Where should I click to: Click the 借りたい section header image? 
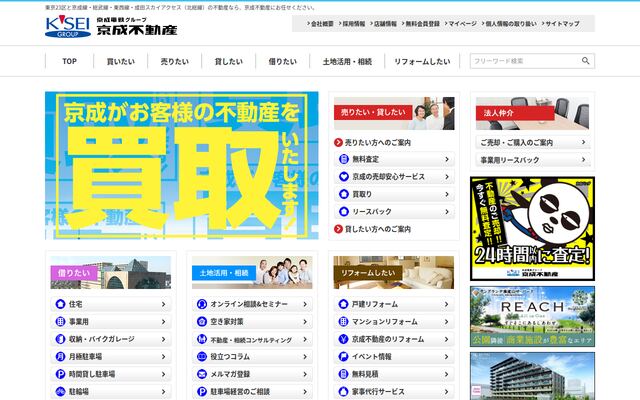[111, 273]
